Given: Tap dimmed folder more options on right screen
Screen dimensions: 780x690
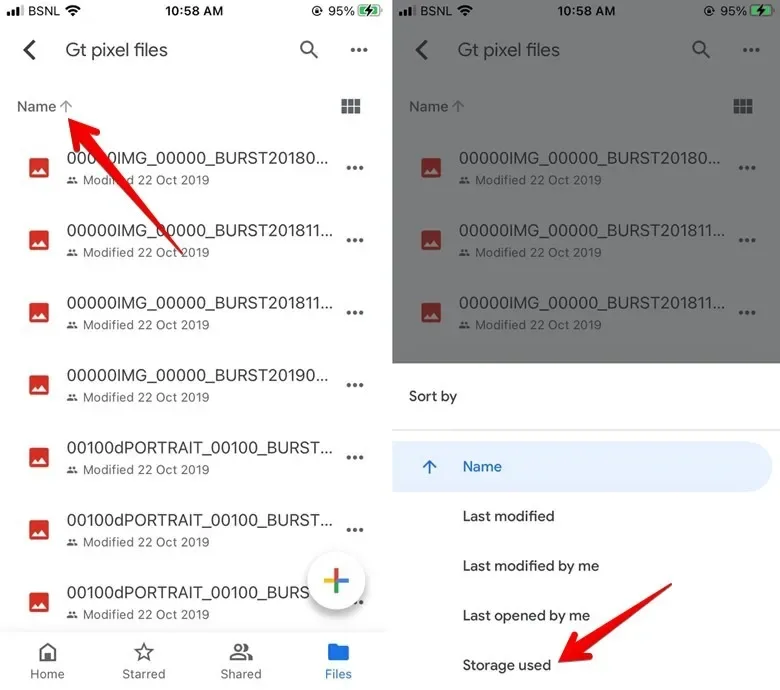Looking at the screenshot, I should coord(751,50).
